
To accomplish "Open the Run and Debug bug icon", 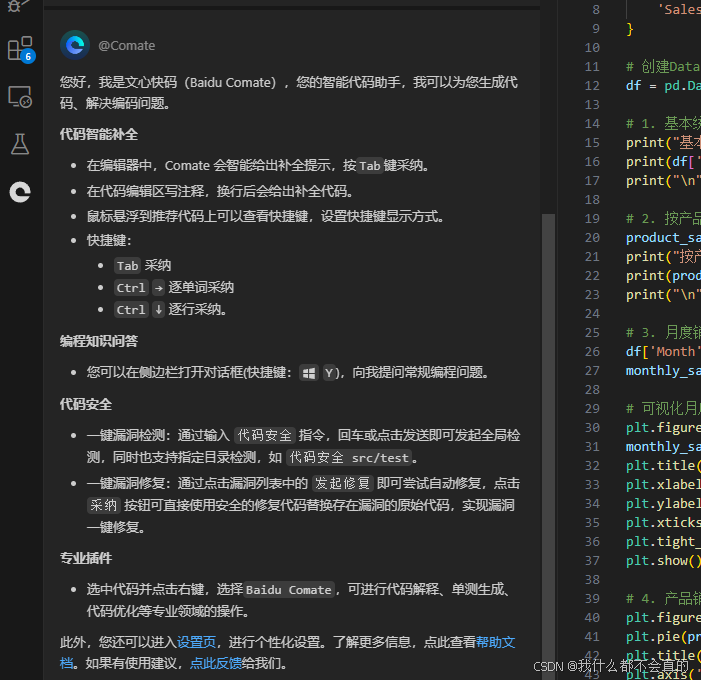I will pos(18,5).
